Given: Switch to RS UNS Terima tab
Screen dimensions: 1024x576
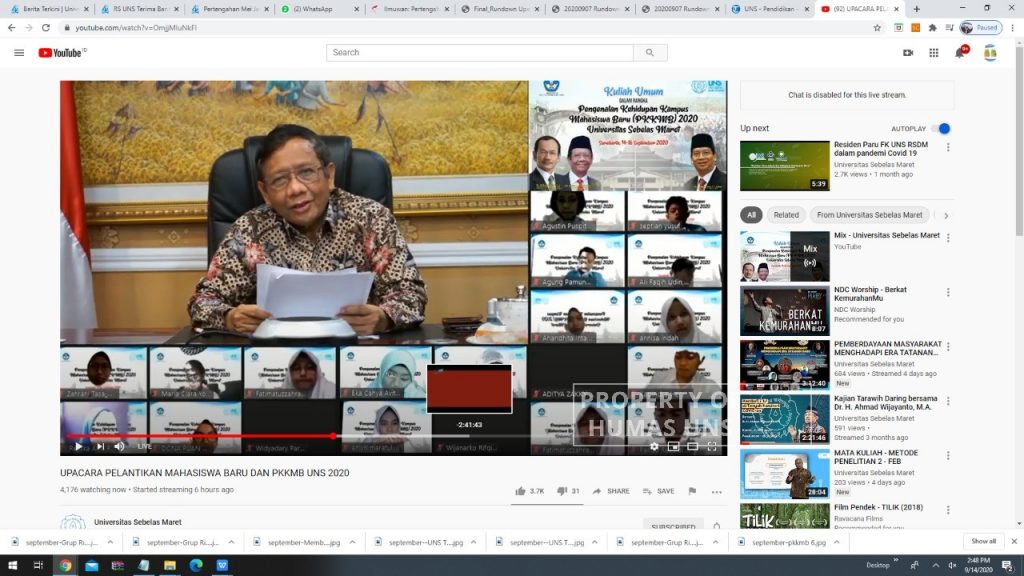Looking at the screenshot, I should pos(139,9).
